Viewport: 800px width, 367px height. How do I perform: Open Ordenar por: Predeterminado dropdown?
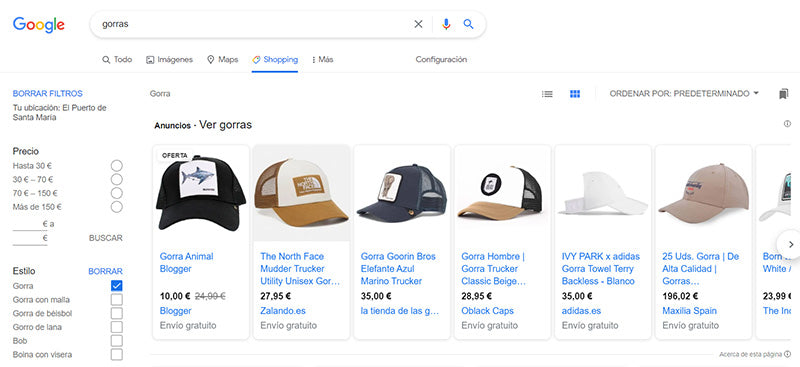point(684,94)
